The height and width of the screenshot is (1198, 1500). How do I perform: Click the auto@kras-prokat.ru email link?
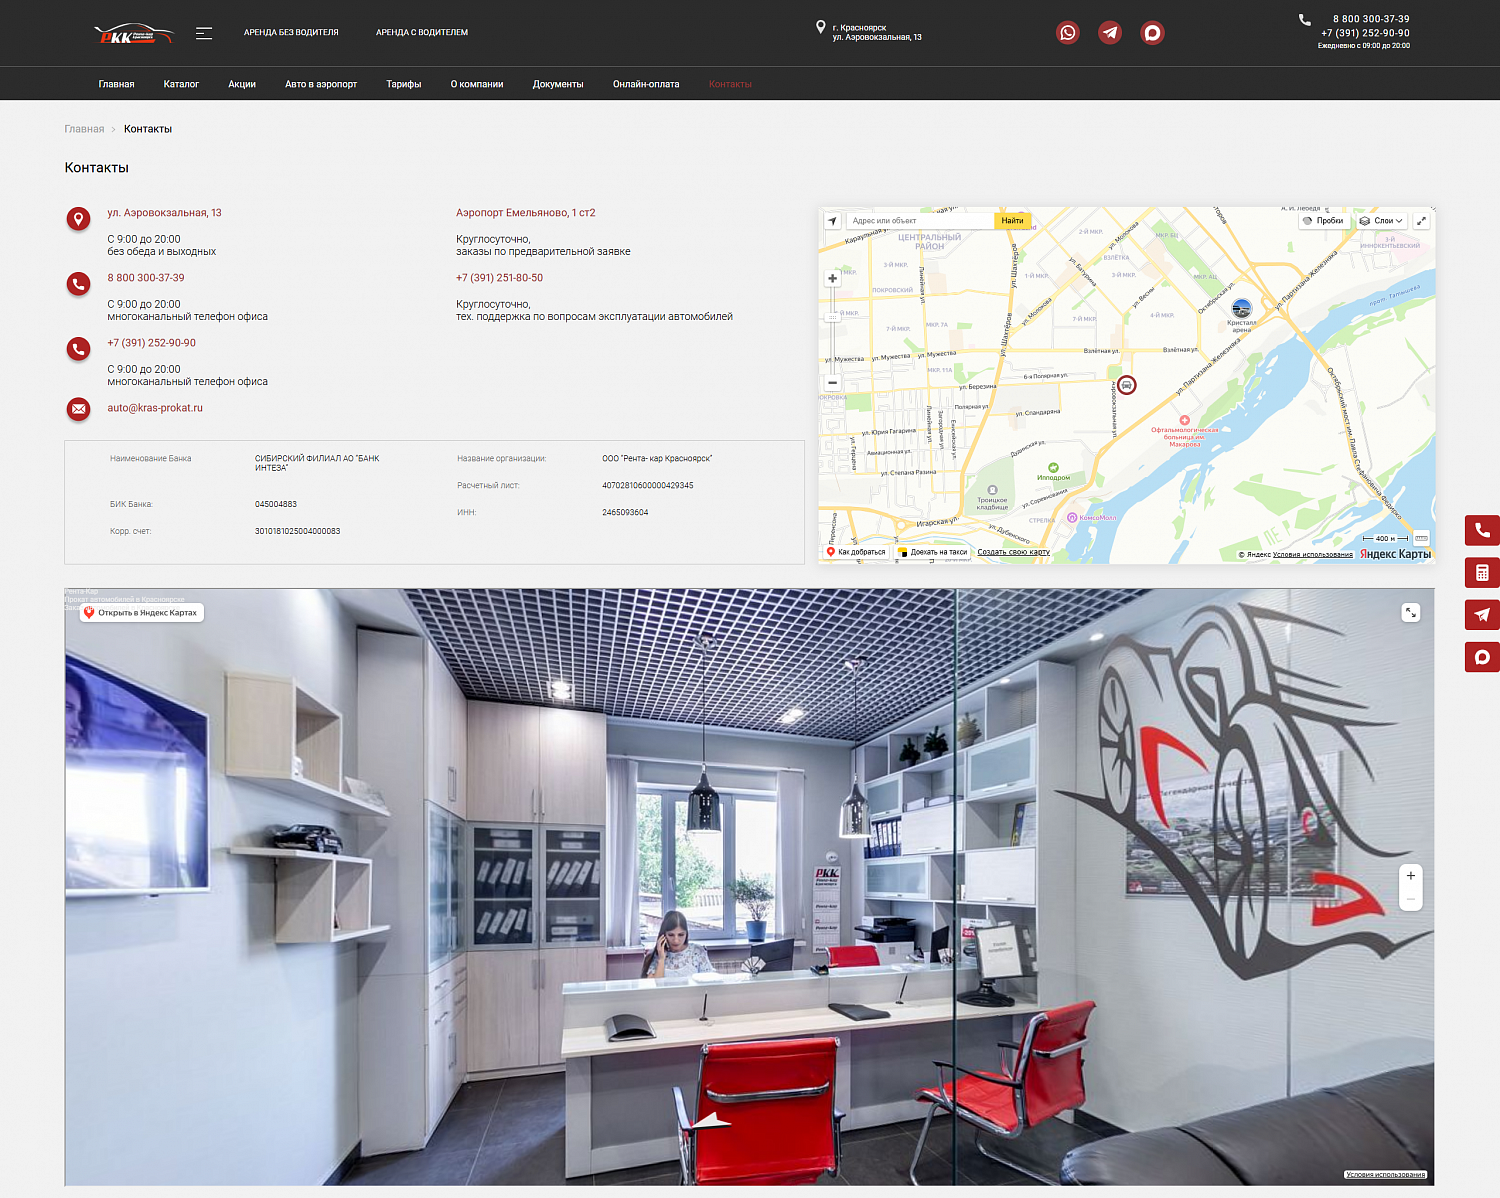coord(155,408)
